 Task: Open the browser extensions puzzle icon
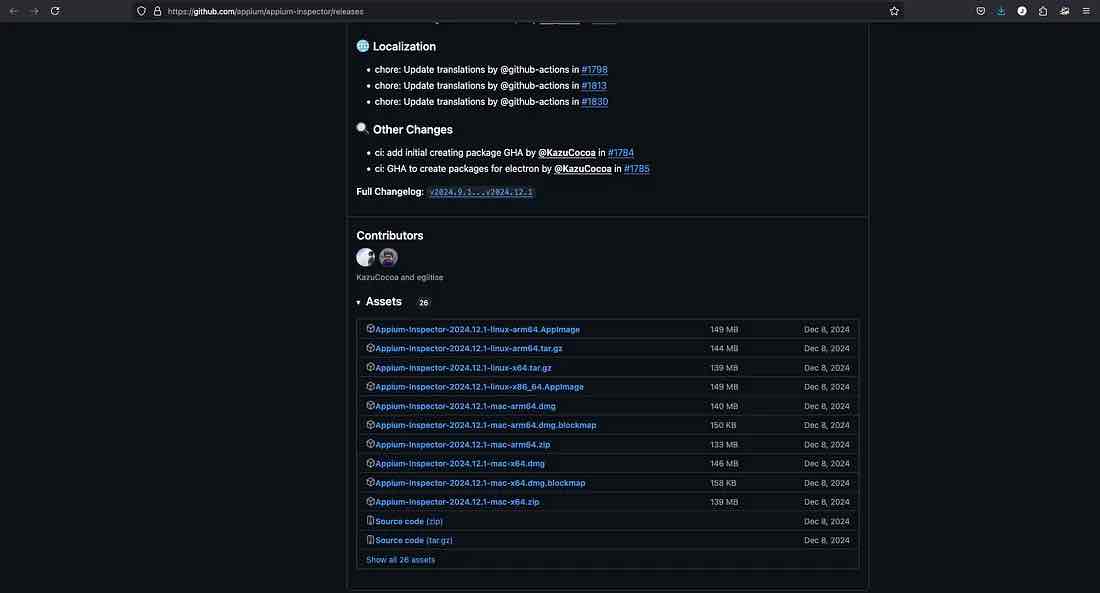pos(1043,11)
